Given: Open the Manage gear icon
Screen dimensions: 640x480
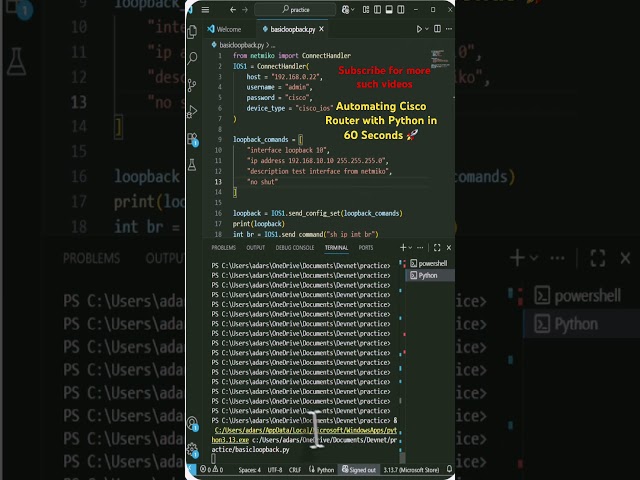Looking at the screenshot, I should coord(192,450).
